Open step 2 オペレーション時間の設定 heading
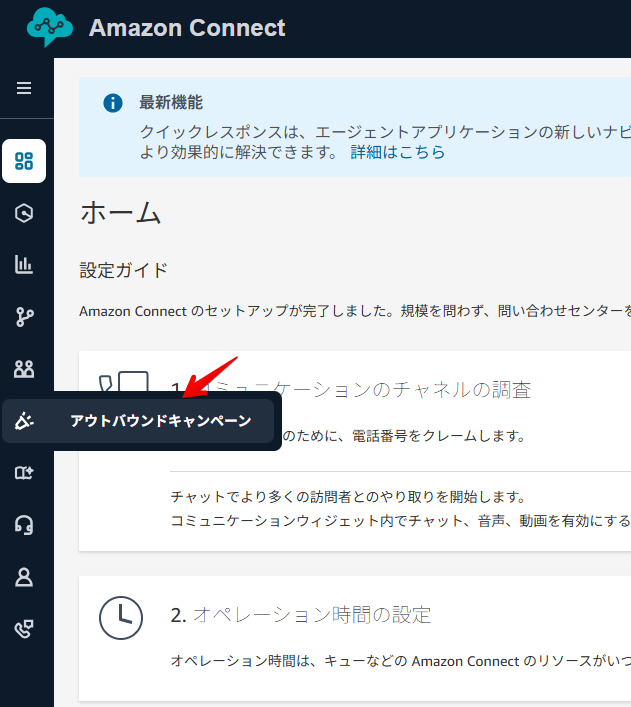The image size is (631, 707). pos(310,614)
